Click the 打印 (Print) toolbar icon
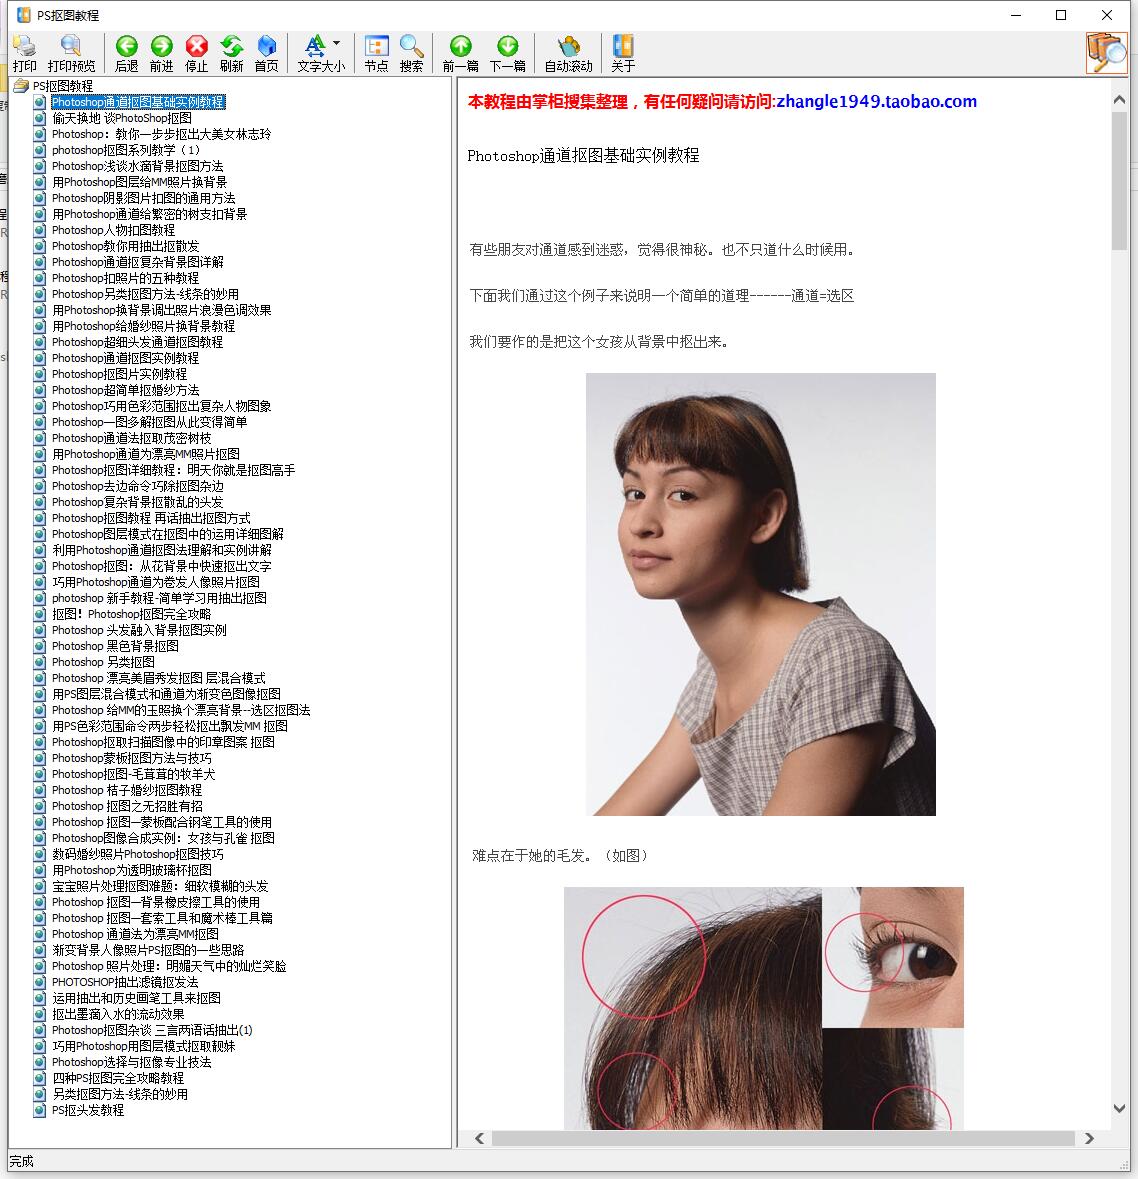Screen dimensions: 1138x1179 24,53
